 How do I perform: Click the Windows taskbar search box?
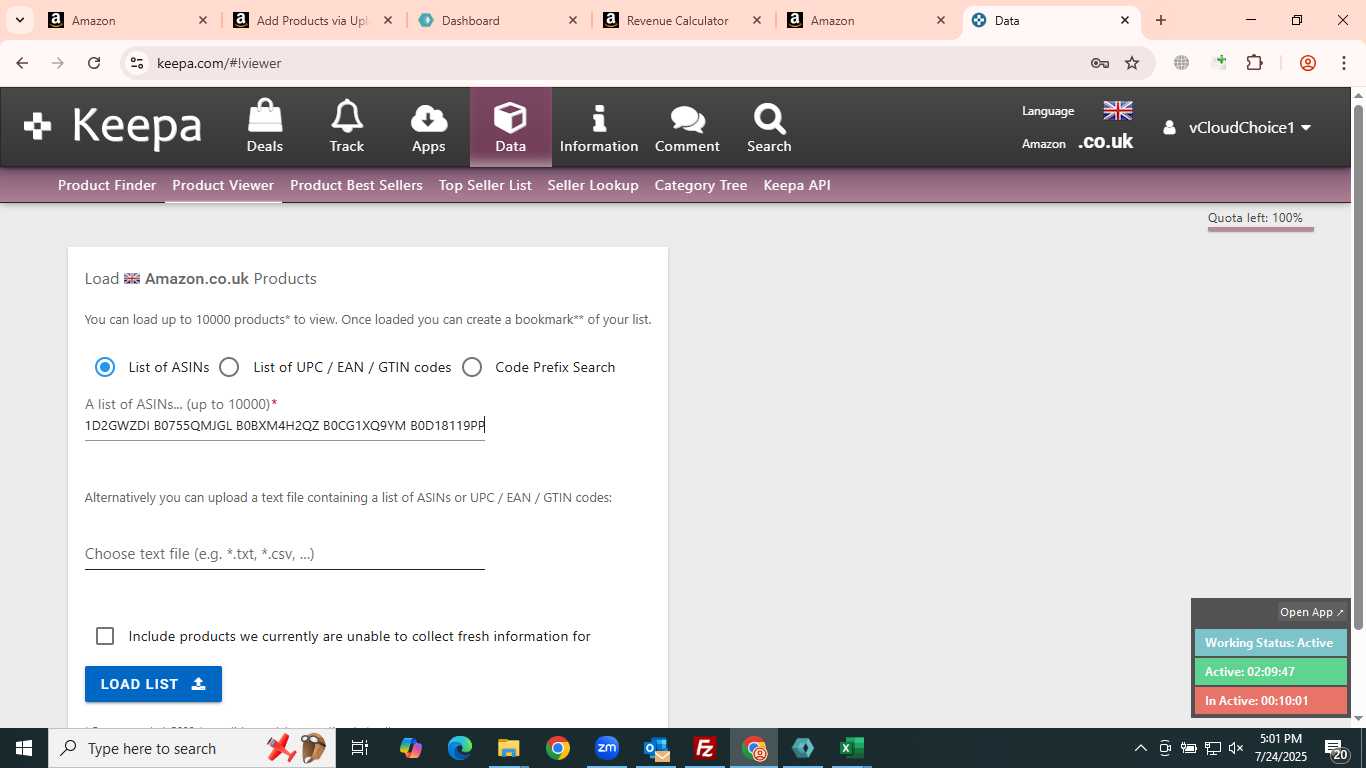coord(190,748)
